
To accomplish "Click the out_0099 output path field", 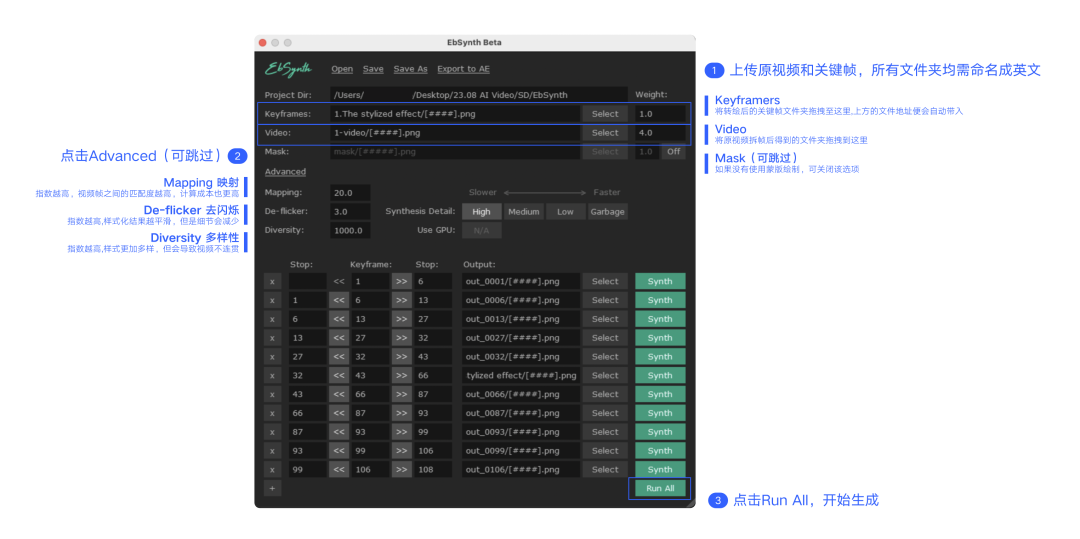I will pyautogui.click(x=521, y=451).
